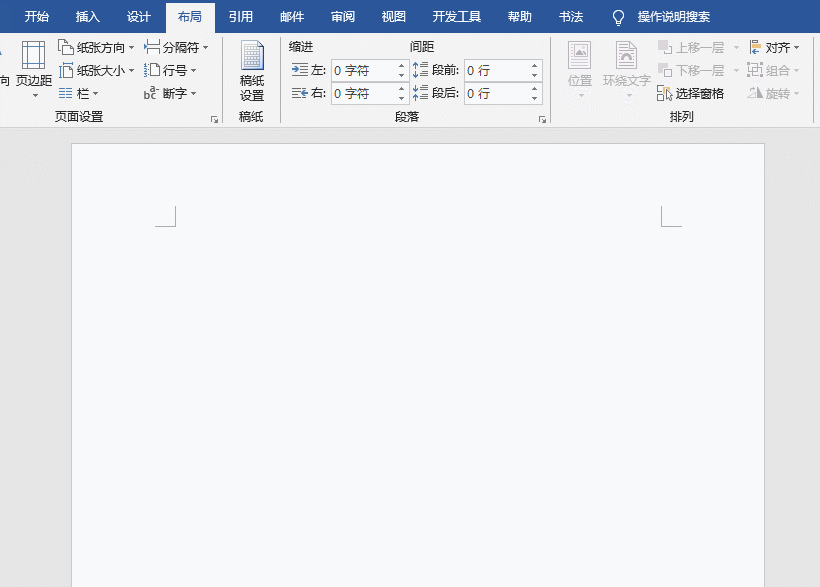The height and width of the screenshot is (587, 820).
Task: Increase 段后 spacing with up arrow
Action: (534, 88)
